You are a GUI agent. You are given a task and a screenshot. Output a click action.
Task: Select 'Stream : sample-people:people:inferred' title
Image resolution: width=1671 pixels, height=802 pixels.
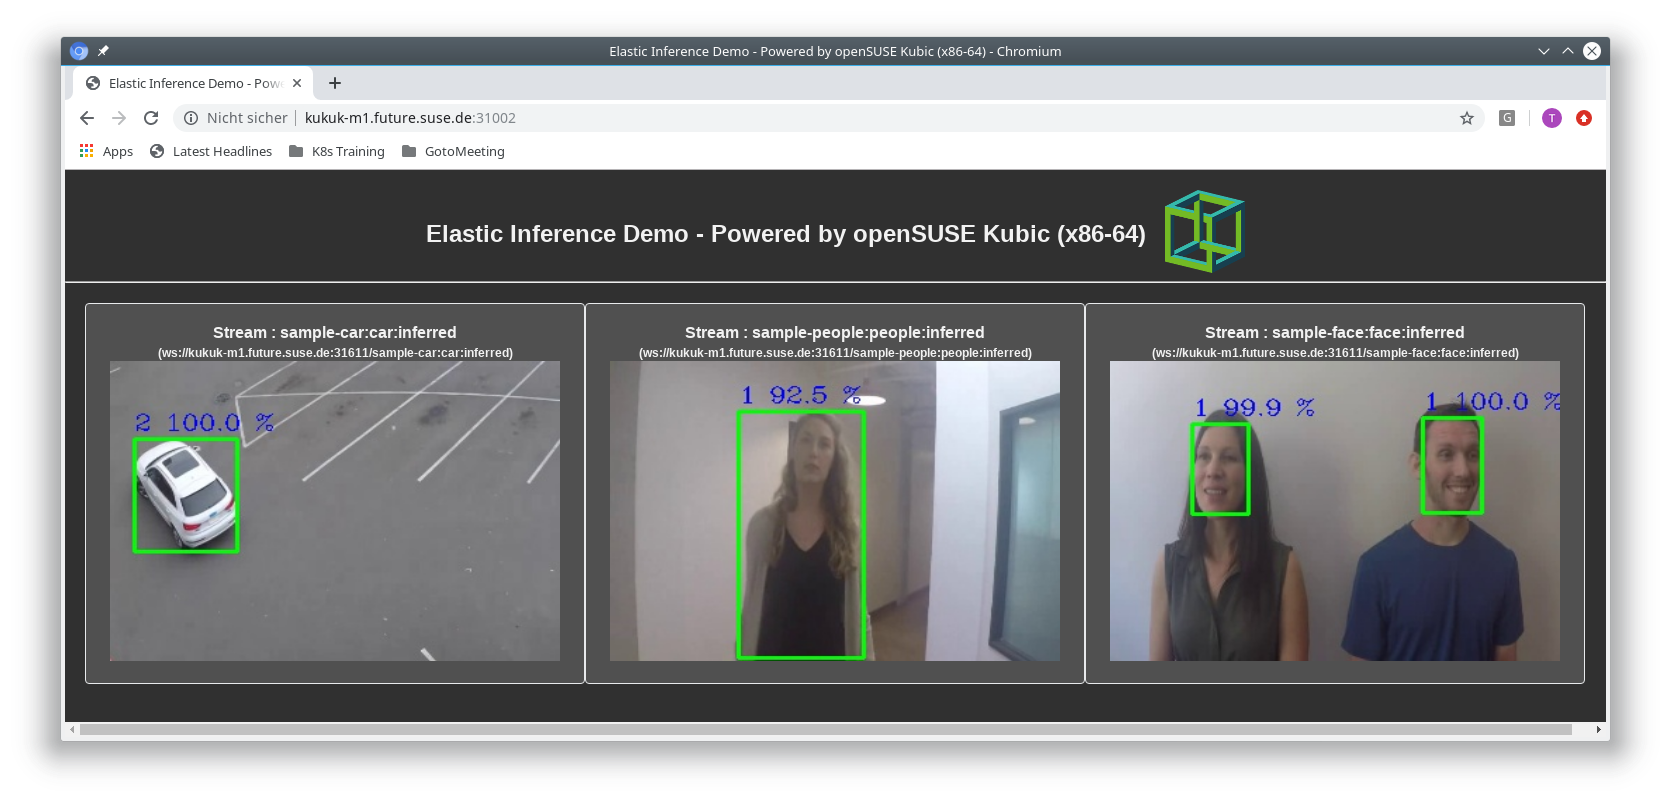pos(835,332)
